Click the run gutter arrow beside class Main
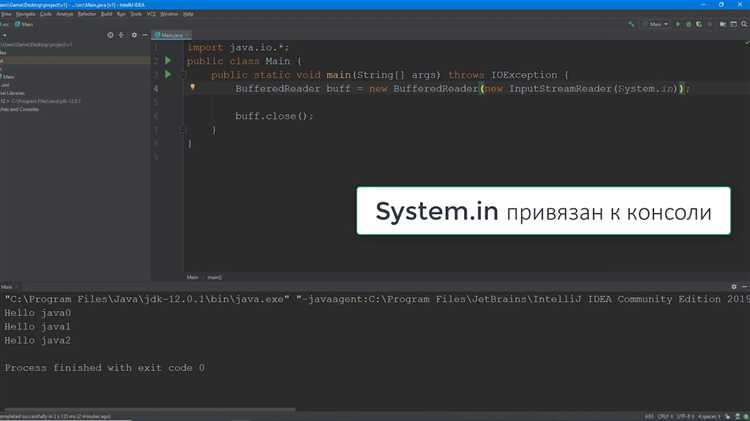 point(168,61)
